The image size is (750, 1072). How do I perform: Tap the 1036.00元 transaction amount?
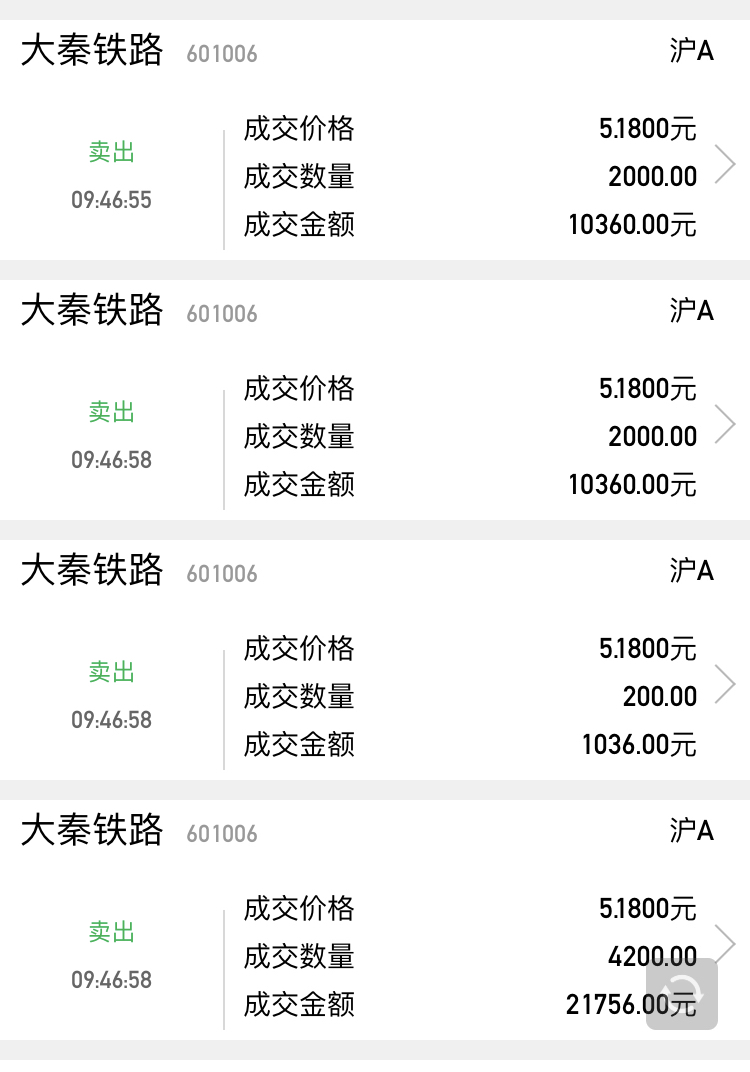coord(639,745)
